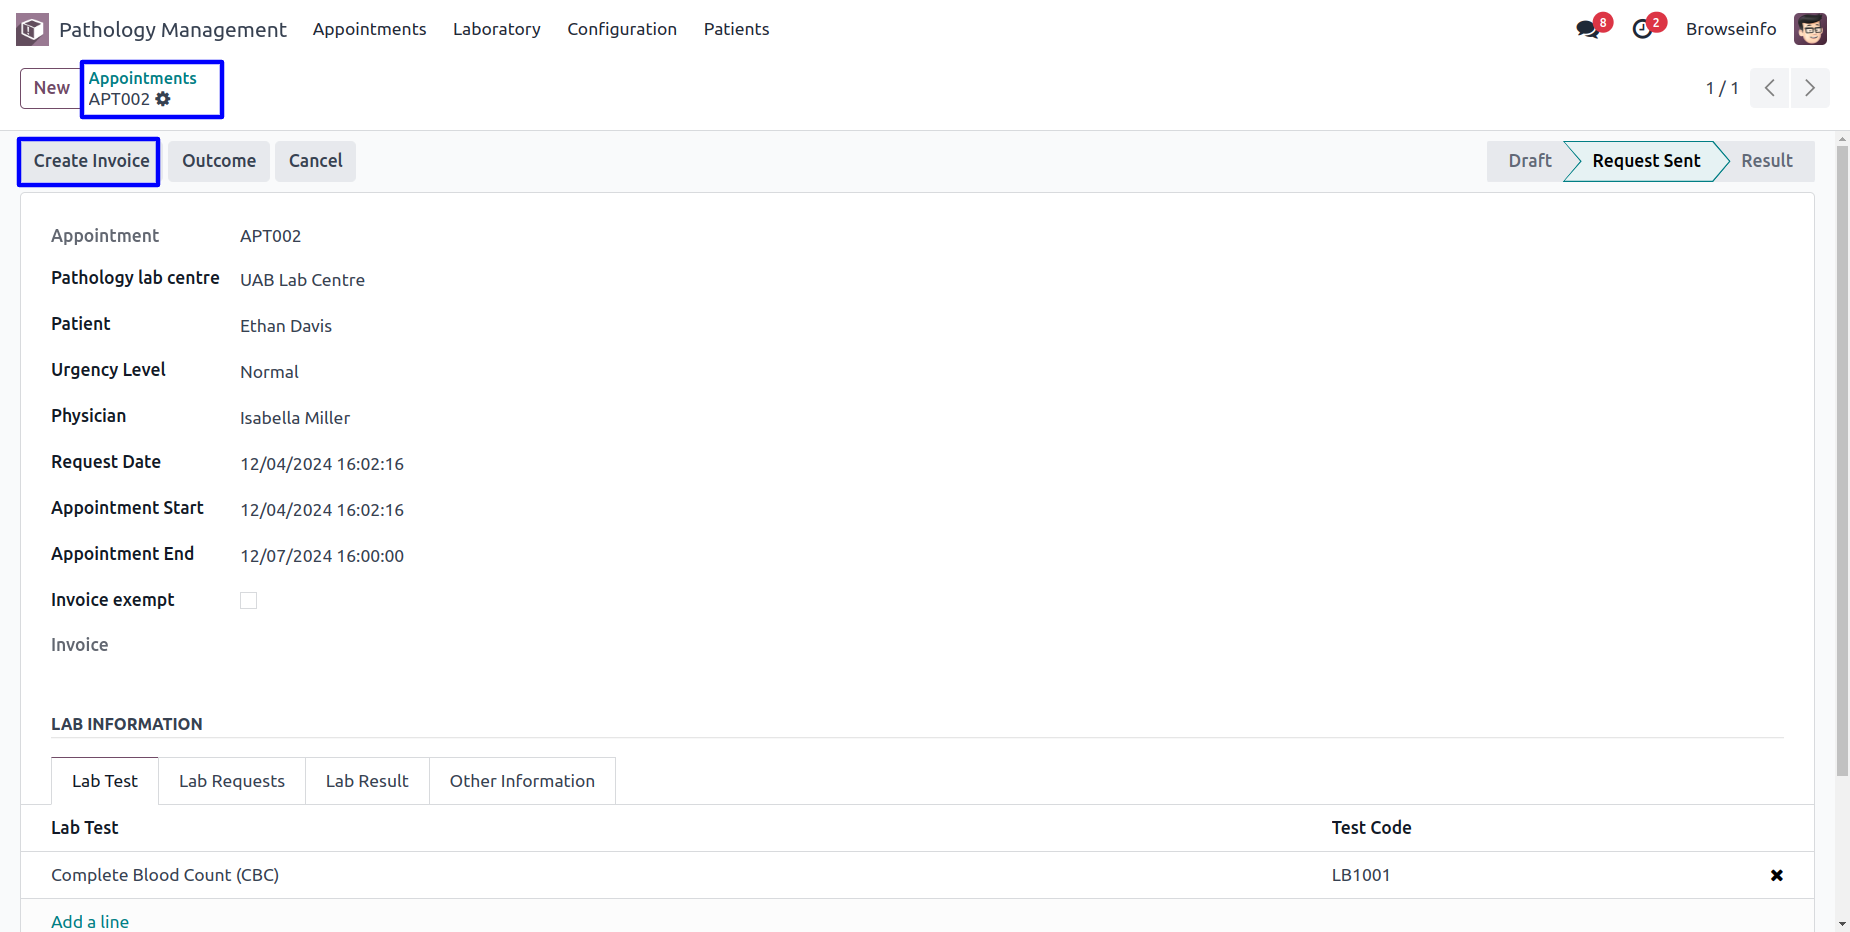The width and height of the screenshot is (1850, 932).
Task: Open the Physician field Isabella Miller
Action: coord(295,418)
